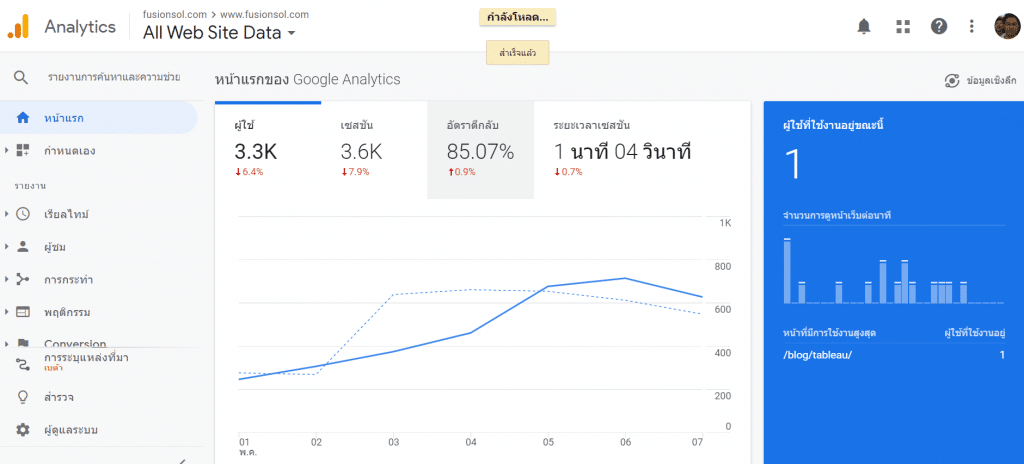
Task: Click the flag icon beside Conversion
Action: coord(23,343)
